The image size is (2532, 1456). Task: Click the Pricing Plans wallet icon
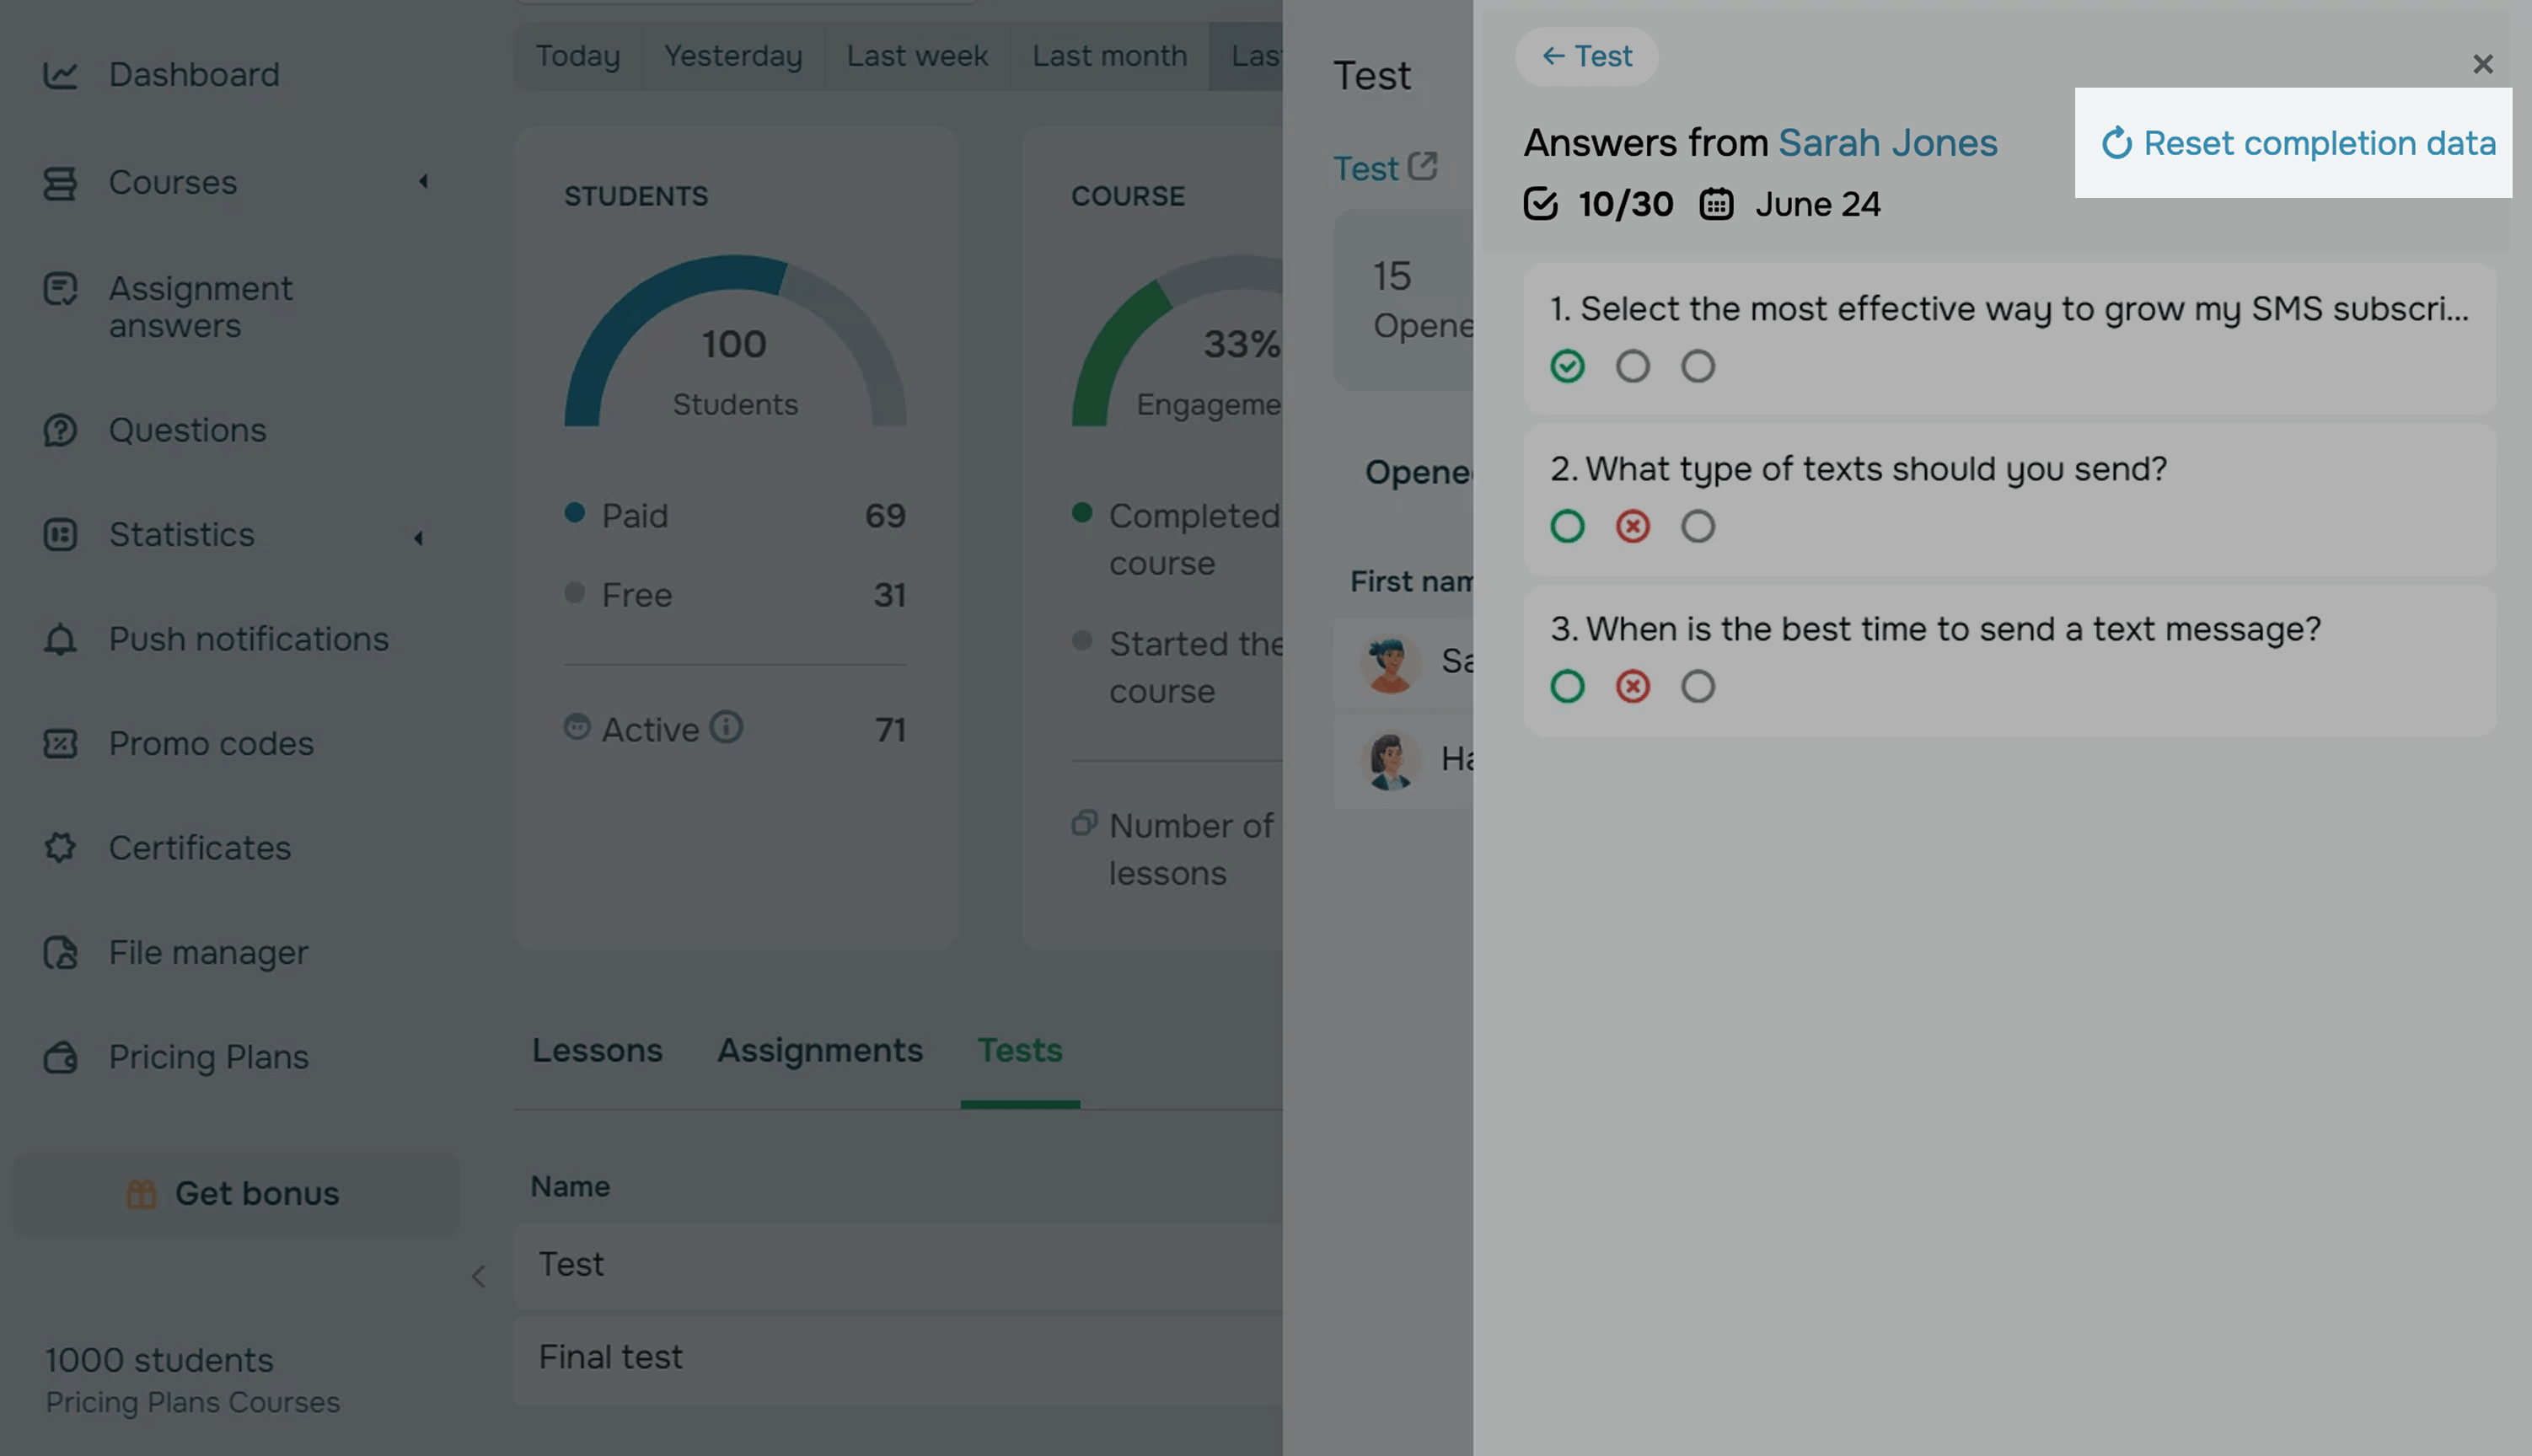click(x=60, y=1057)
